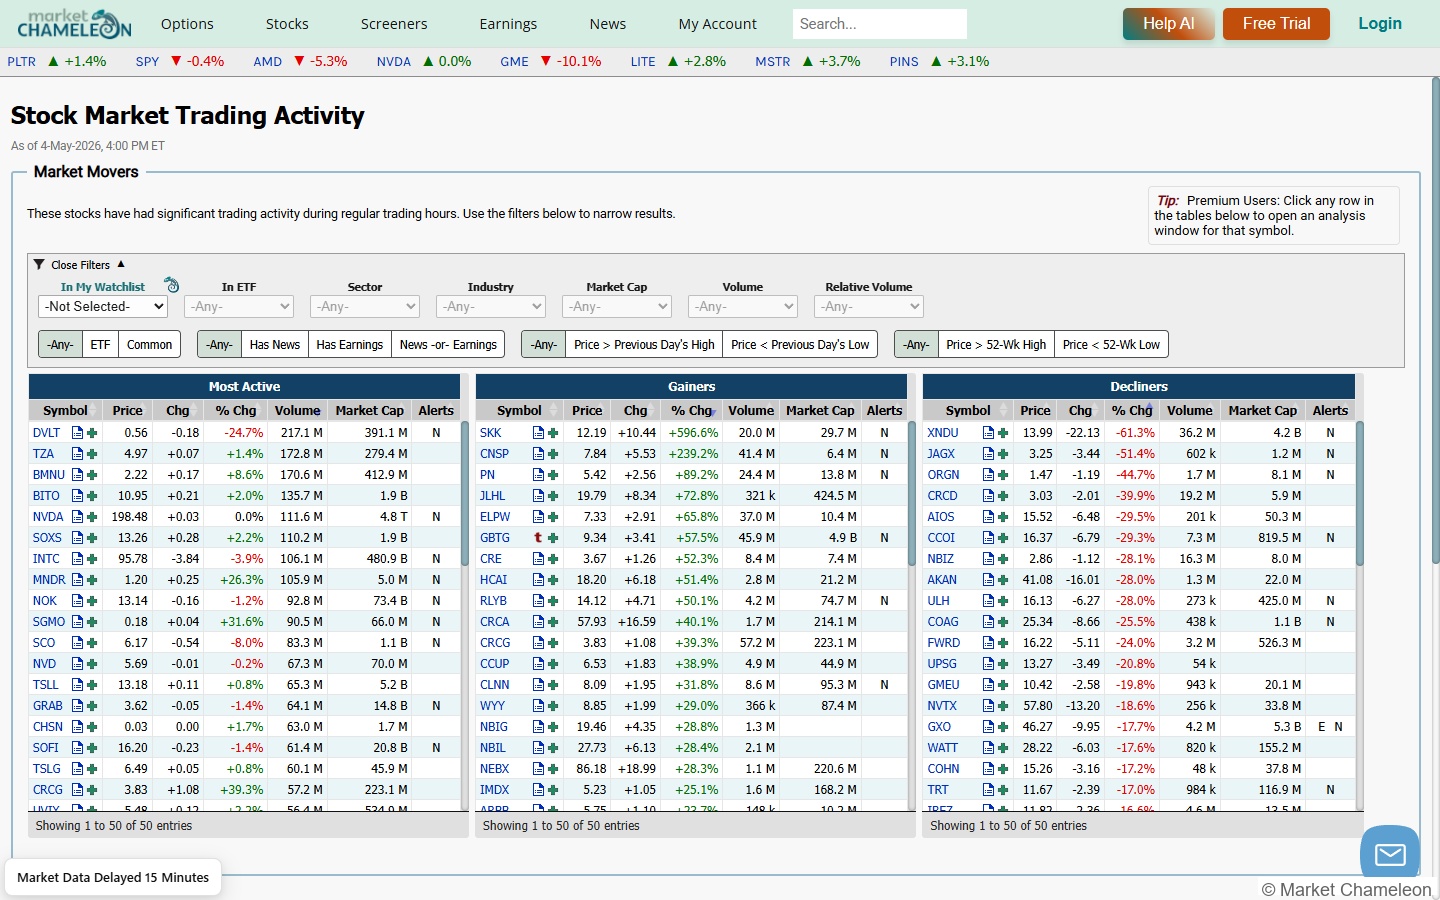1440x900 pixels.
Task: Add CNSP to watchlist via plus icon
Action: click(x=553, y=454)
